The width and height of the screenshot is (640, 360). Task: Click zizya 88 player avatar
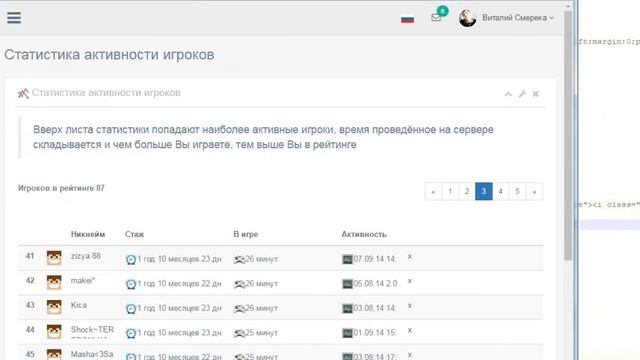point(54,258)
